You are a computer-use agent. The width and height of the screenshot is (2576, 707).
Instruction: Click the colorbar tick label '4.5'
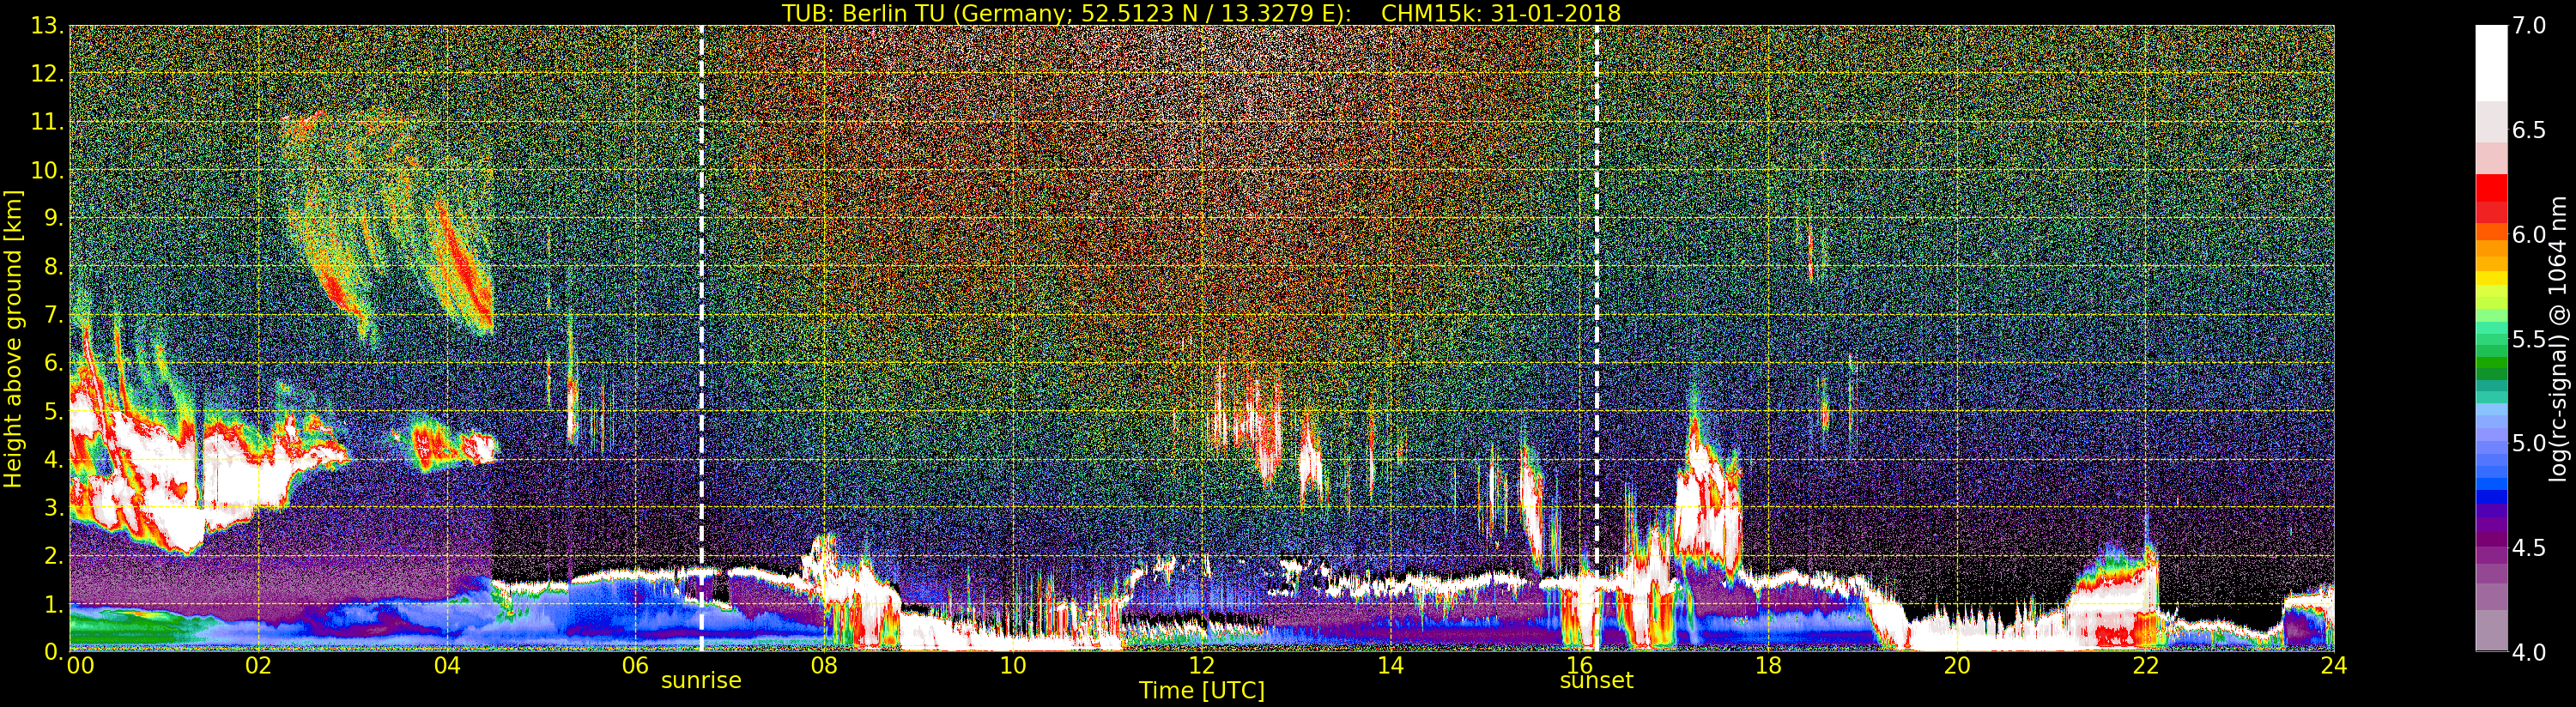(x=2529, y=548)
